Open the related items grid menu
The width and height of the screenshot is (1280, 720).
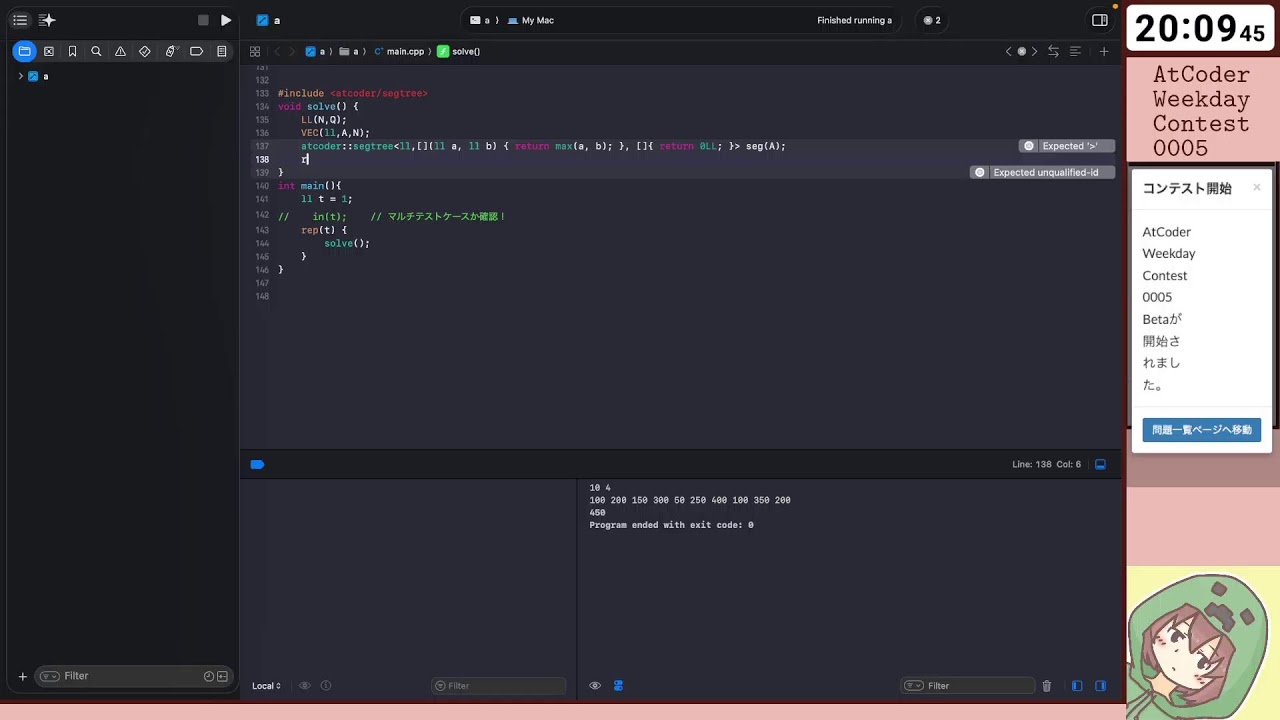(x=255, y=51)
